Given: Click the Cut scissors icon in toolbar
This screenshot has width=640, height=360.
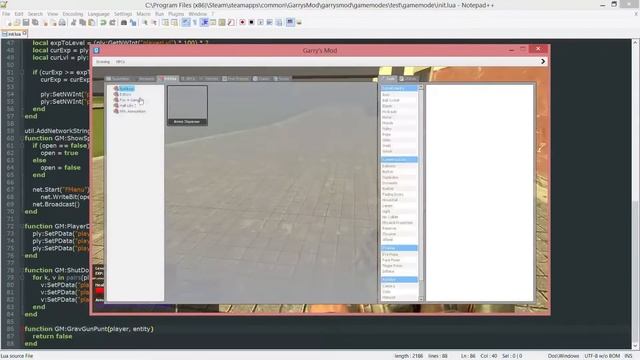Looking at the screenshot, I should click(x=73, y=22).
